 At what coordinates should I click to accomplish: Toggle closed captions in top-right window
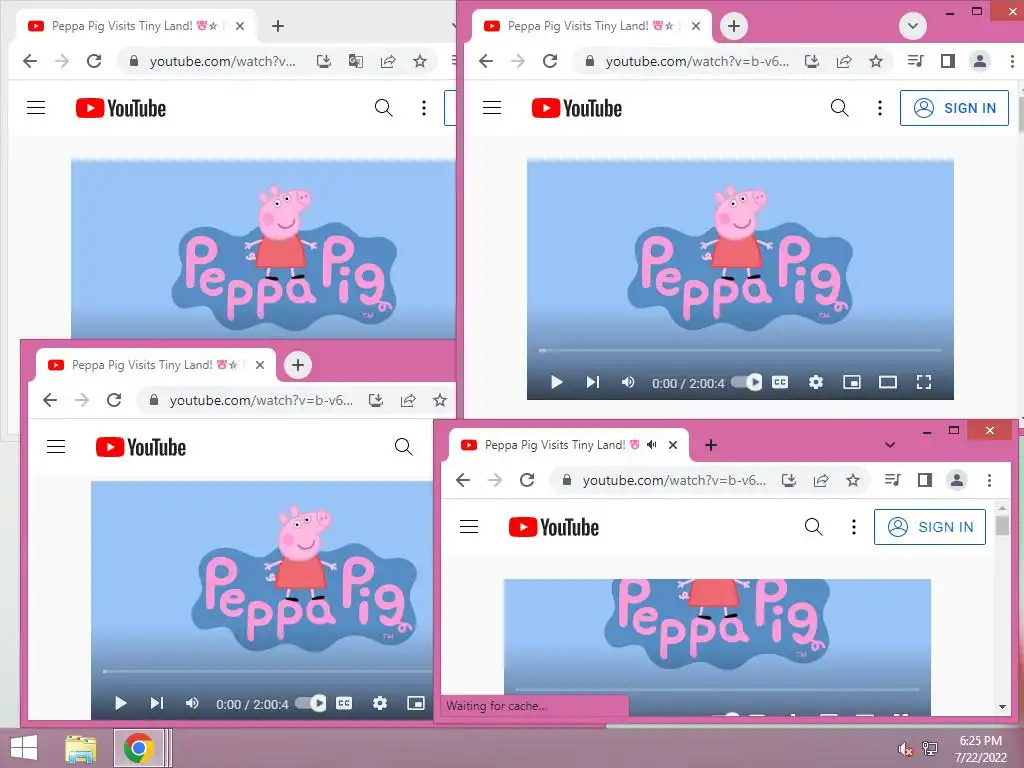(x=780, y=382)
